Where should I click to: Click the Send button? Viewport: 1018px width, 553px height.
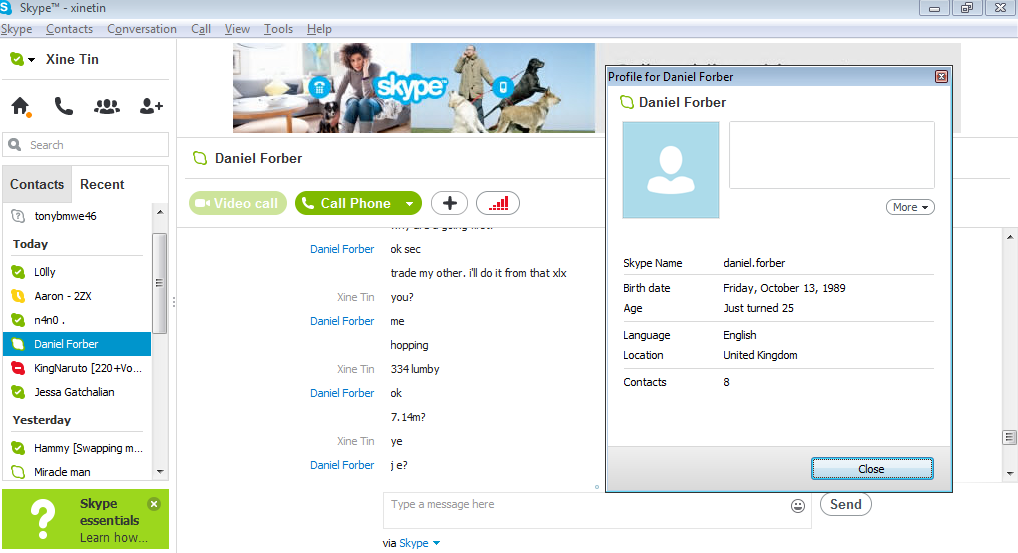845,504
